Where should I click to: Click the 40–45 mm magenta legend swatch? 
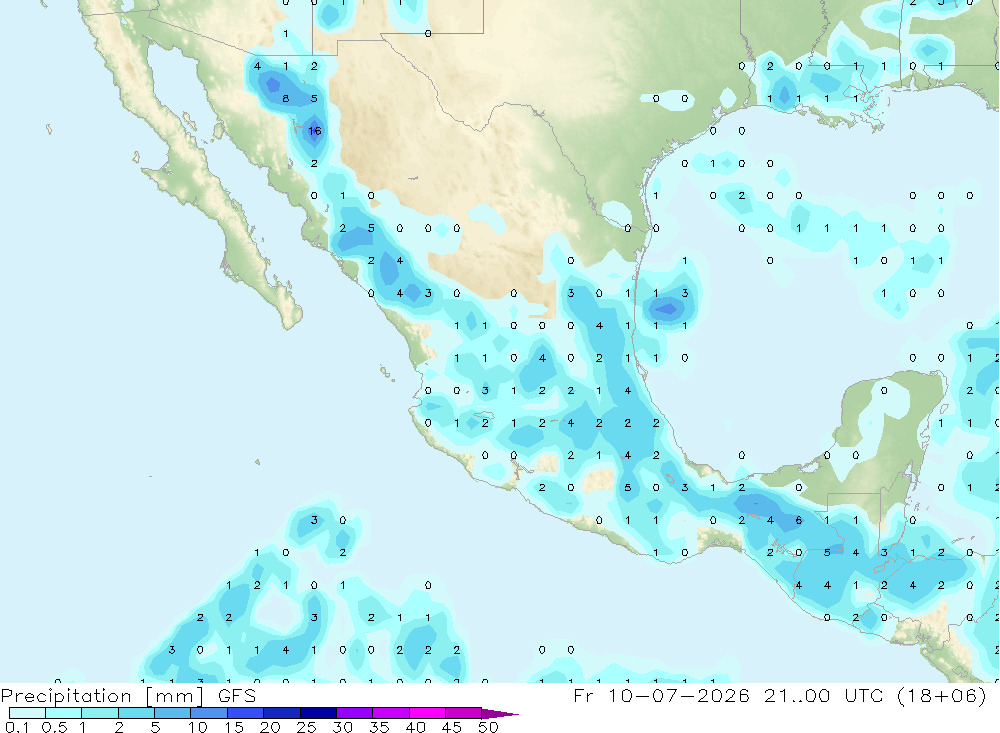[427, 713]
